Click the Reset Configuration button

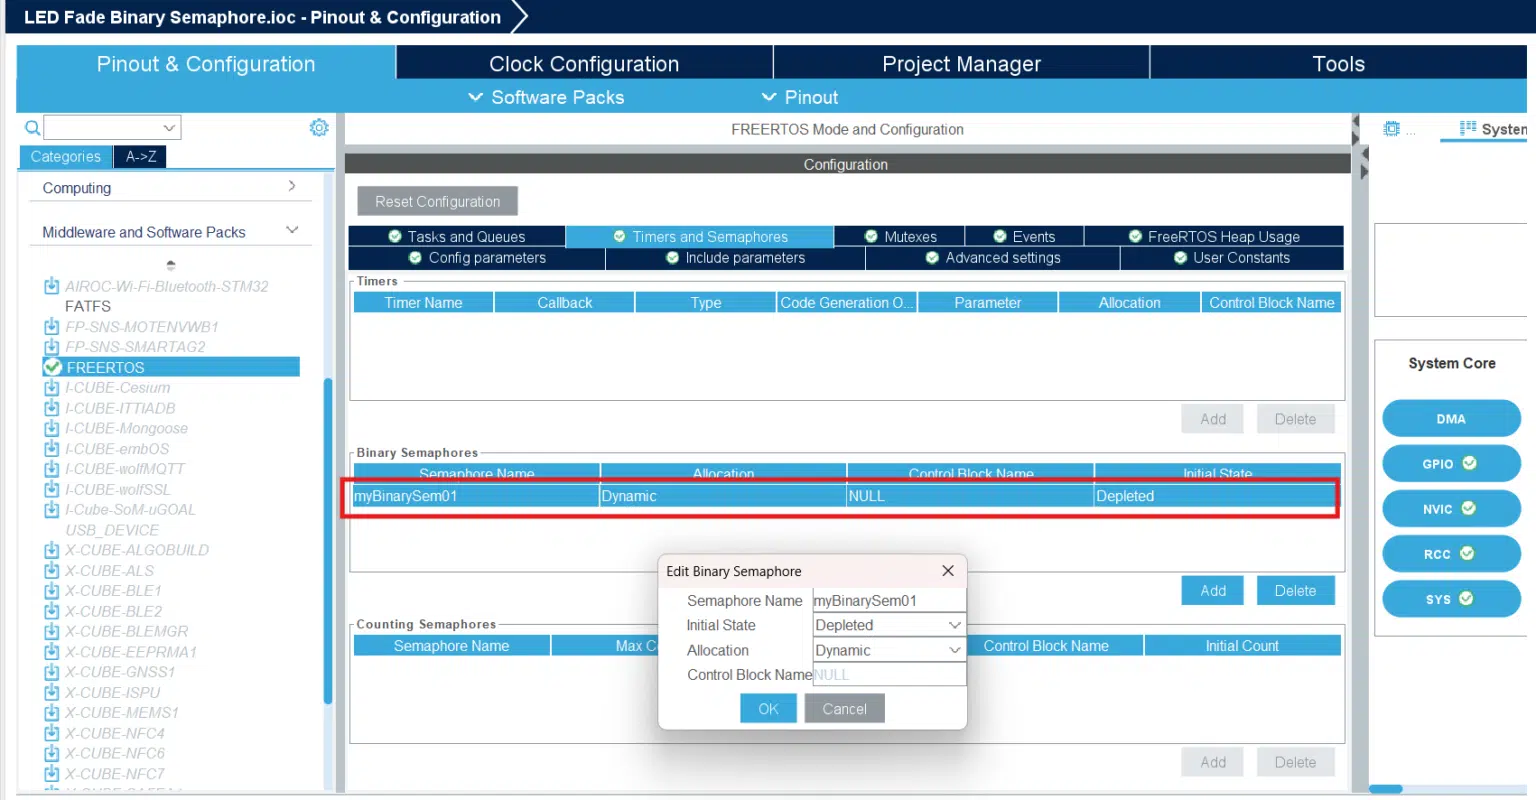(437, 201)
